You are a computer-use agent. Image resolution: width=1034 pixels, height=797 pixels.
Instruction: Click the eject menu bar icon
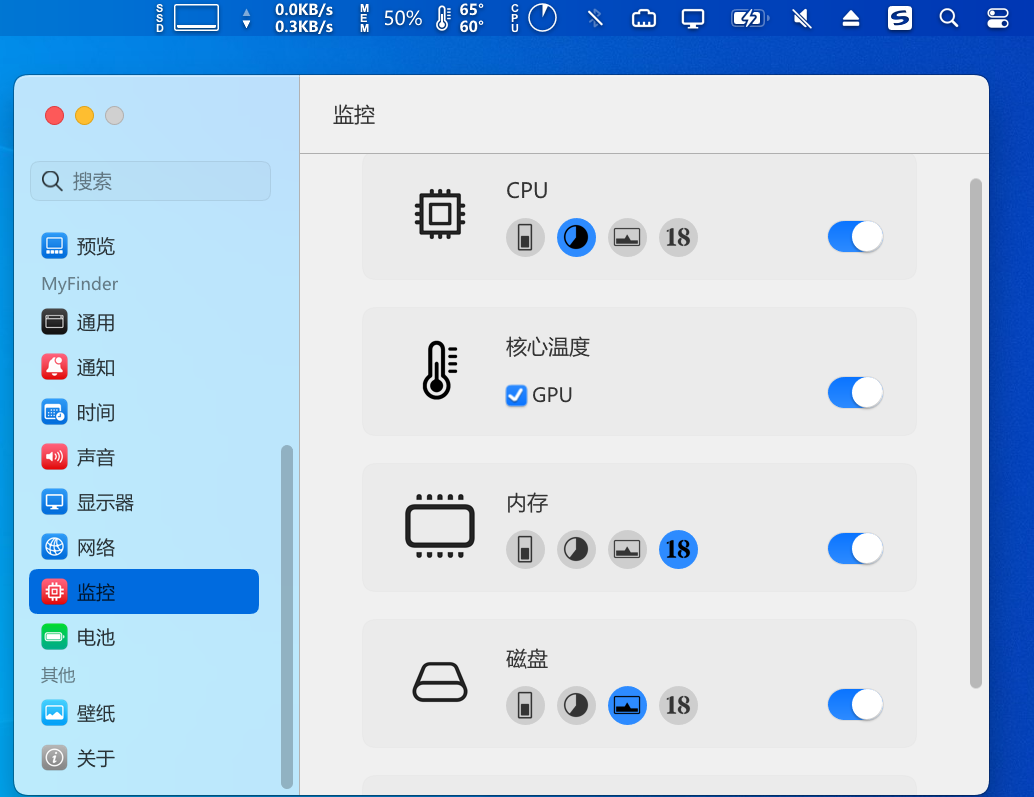[851, 18]
